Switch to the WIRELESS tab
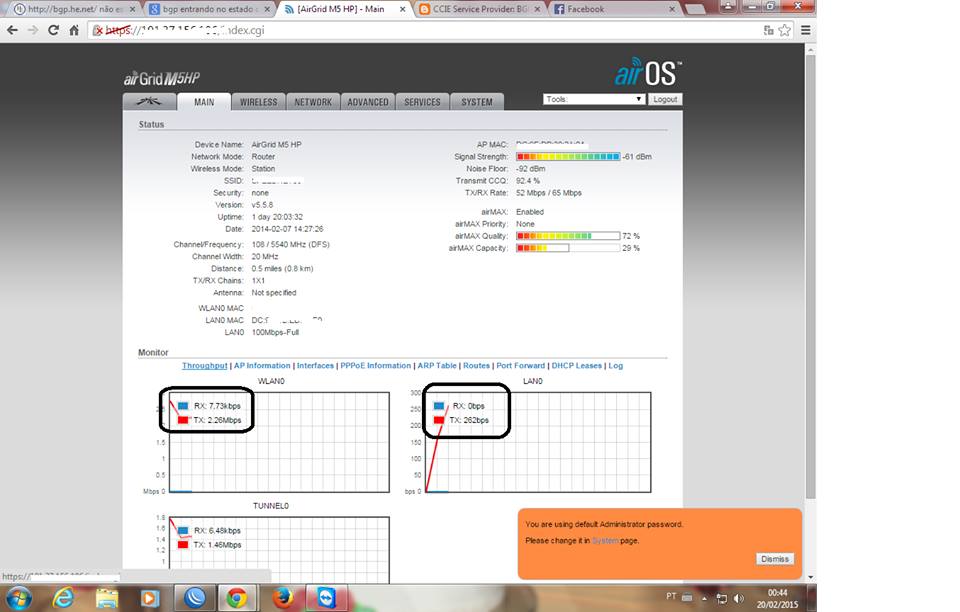960x612 pixels. click(258, 102)
